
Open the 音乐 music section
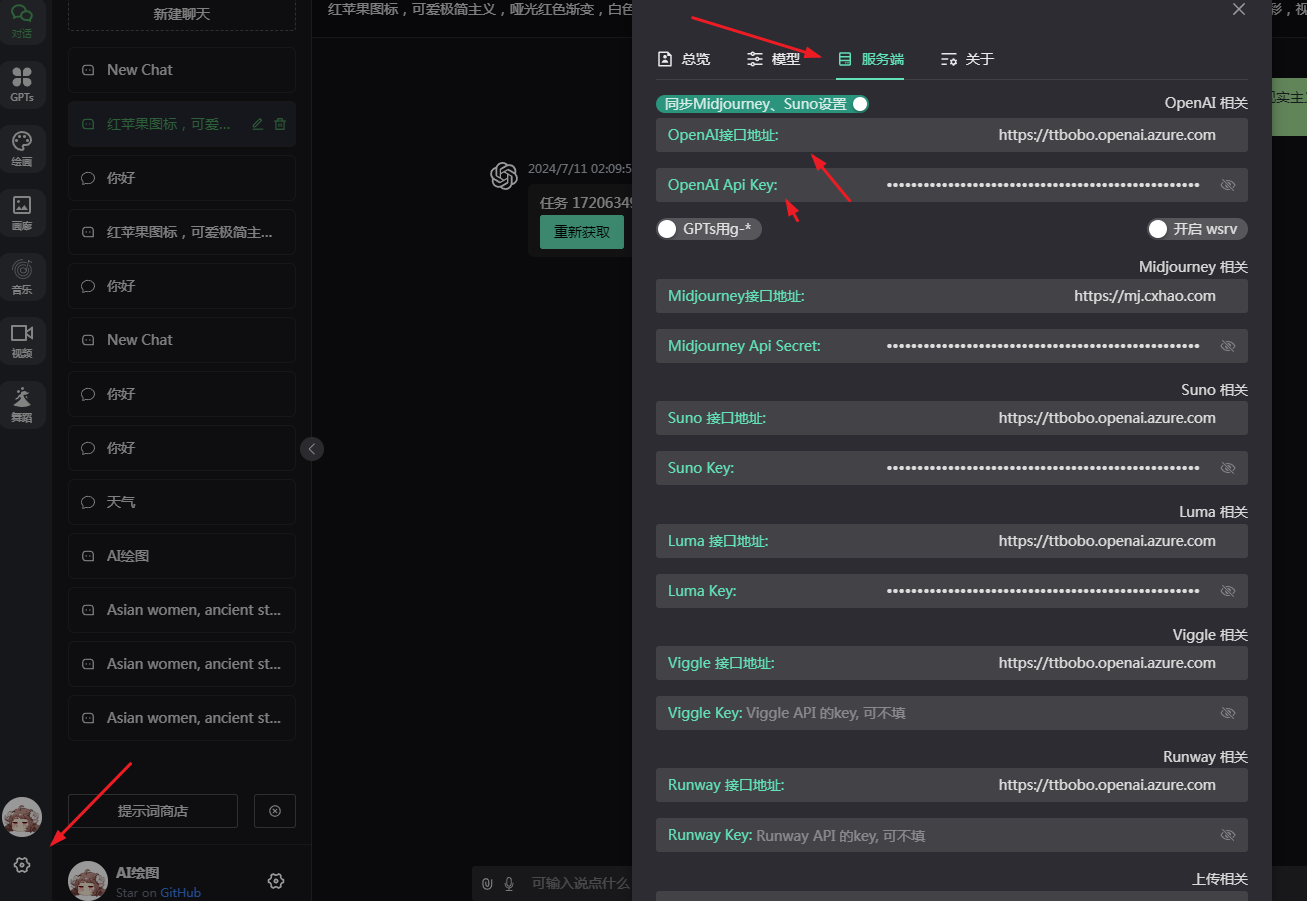22,276
